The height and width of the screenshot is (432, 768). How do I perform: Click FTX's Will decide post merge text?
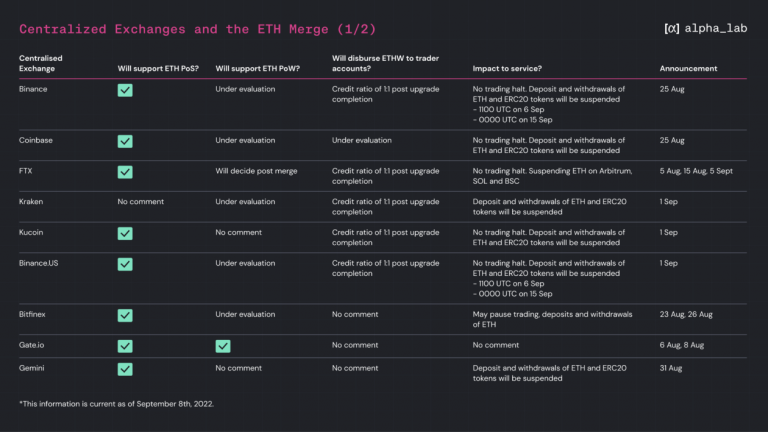[256, 171]
